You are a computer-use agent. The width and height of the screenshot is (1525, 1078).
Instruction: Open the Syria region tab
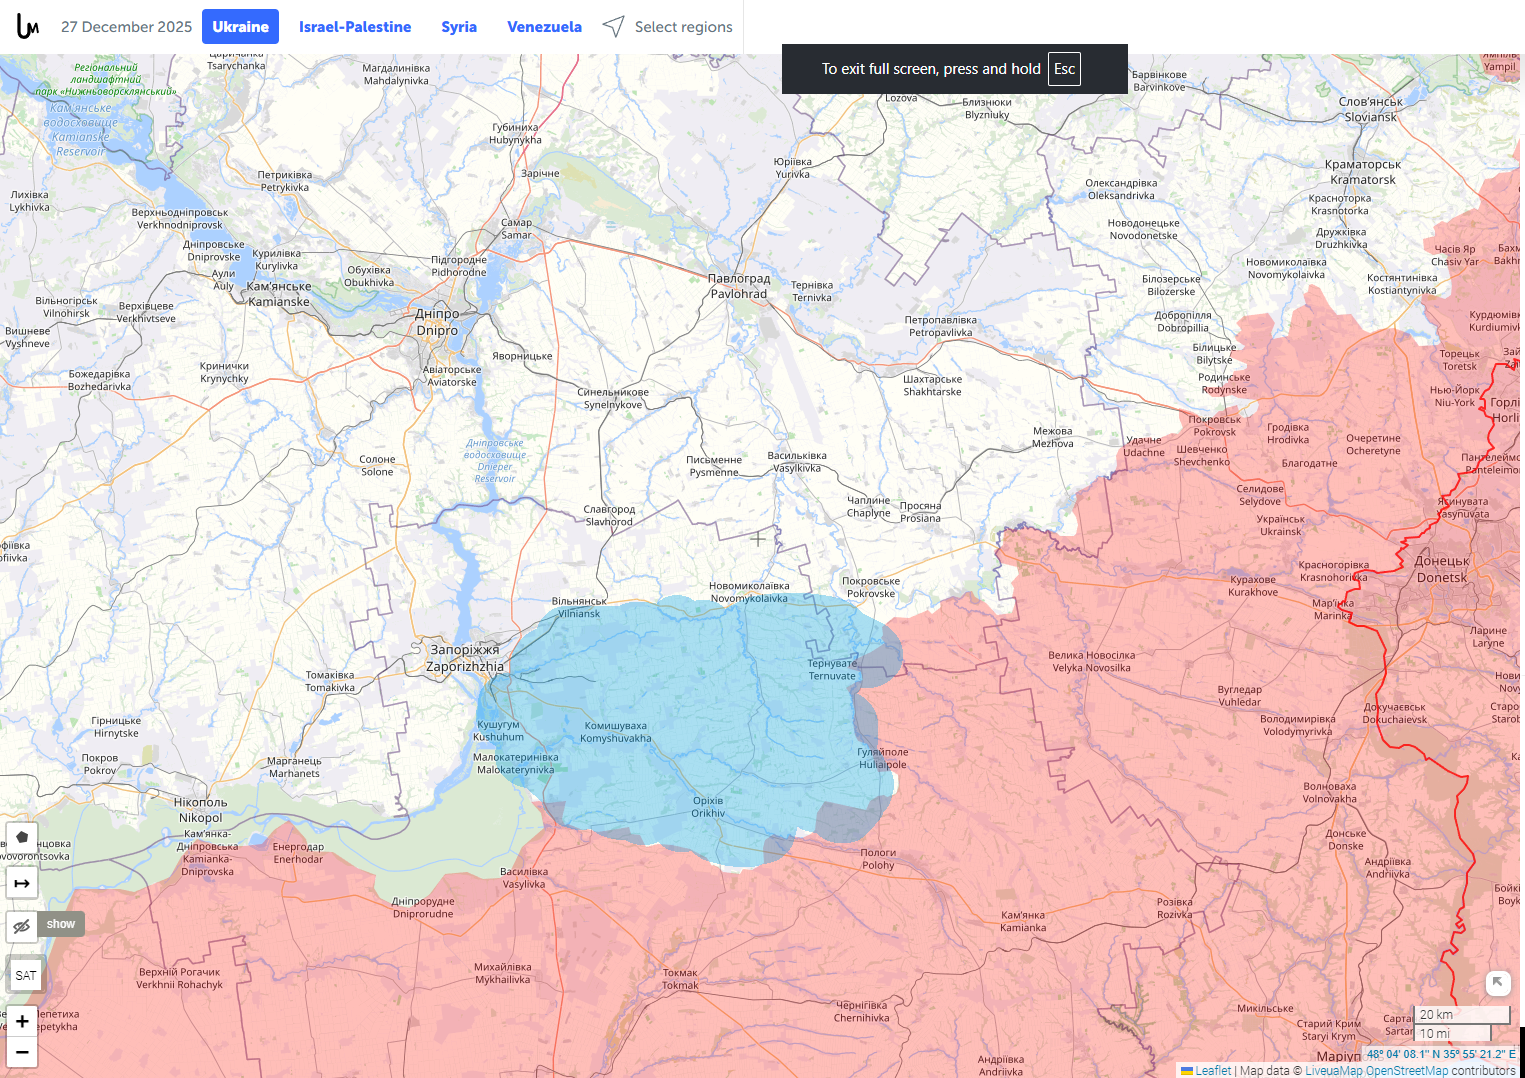pos(459,27)
